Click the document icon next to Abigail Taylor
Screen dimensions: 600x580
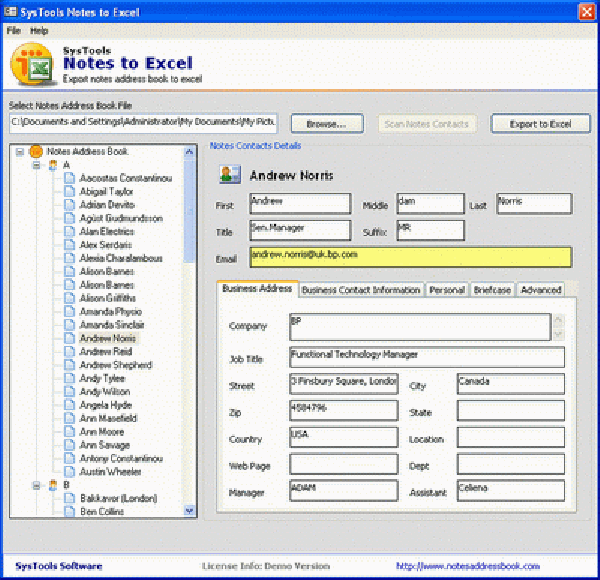coord(70,191)
